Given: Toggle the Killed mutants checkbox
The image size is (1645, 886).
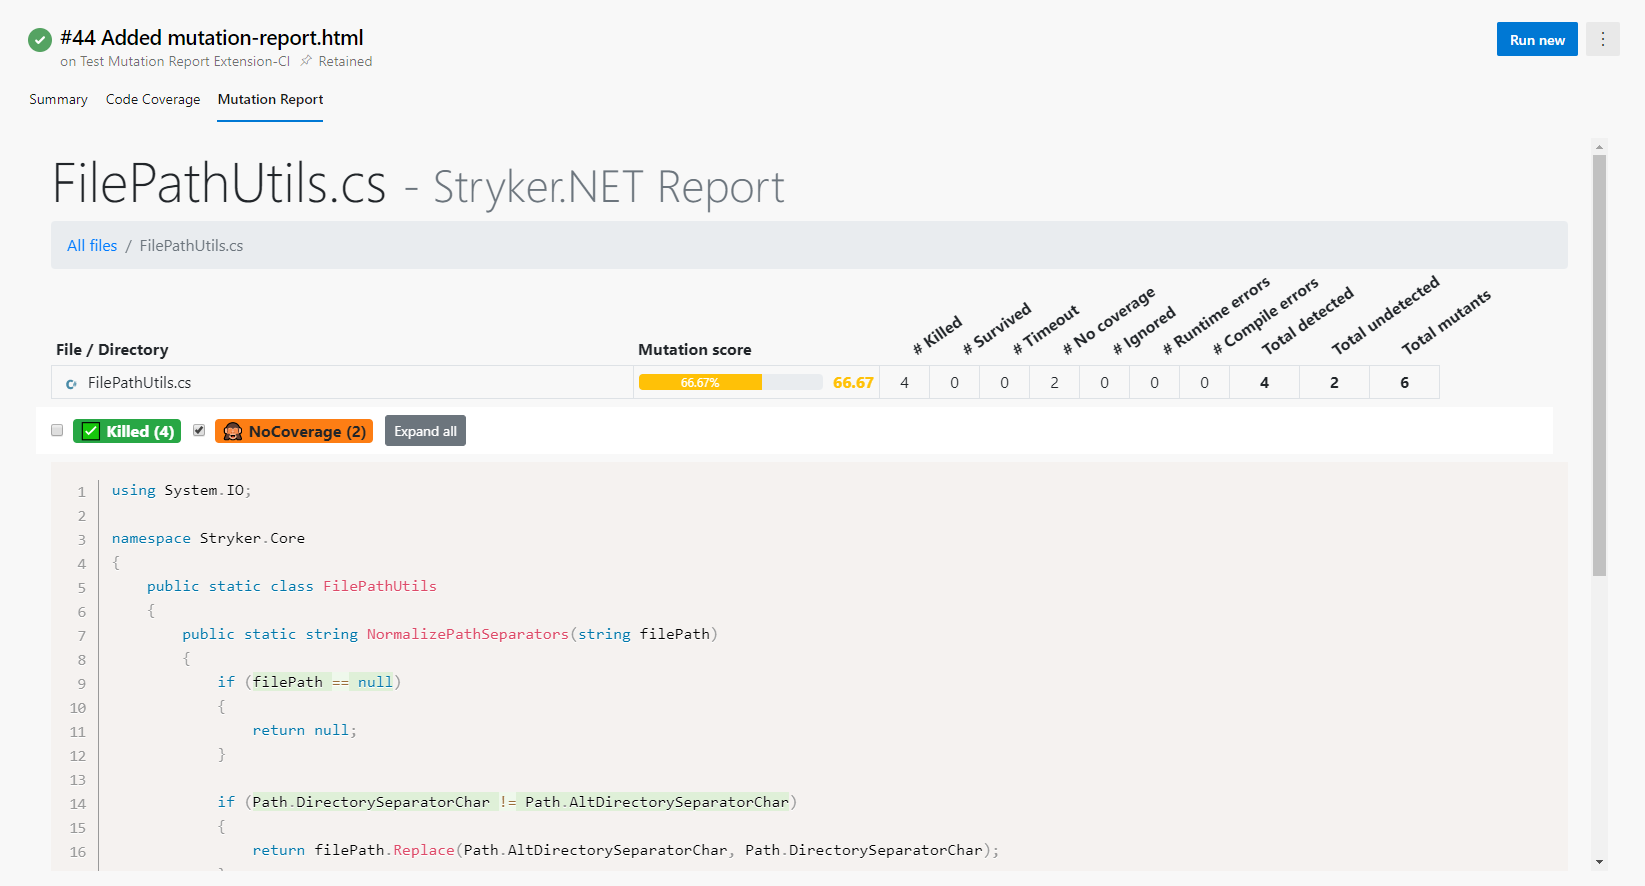Looking at the screenshot, I should coord(57,430).
